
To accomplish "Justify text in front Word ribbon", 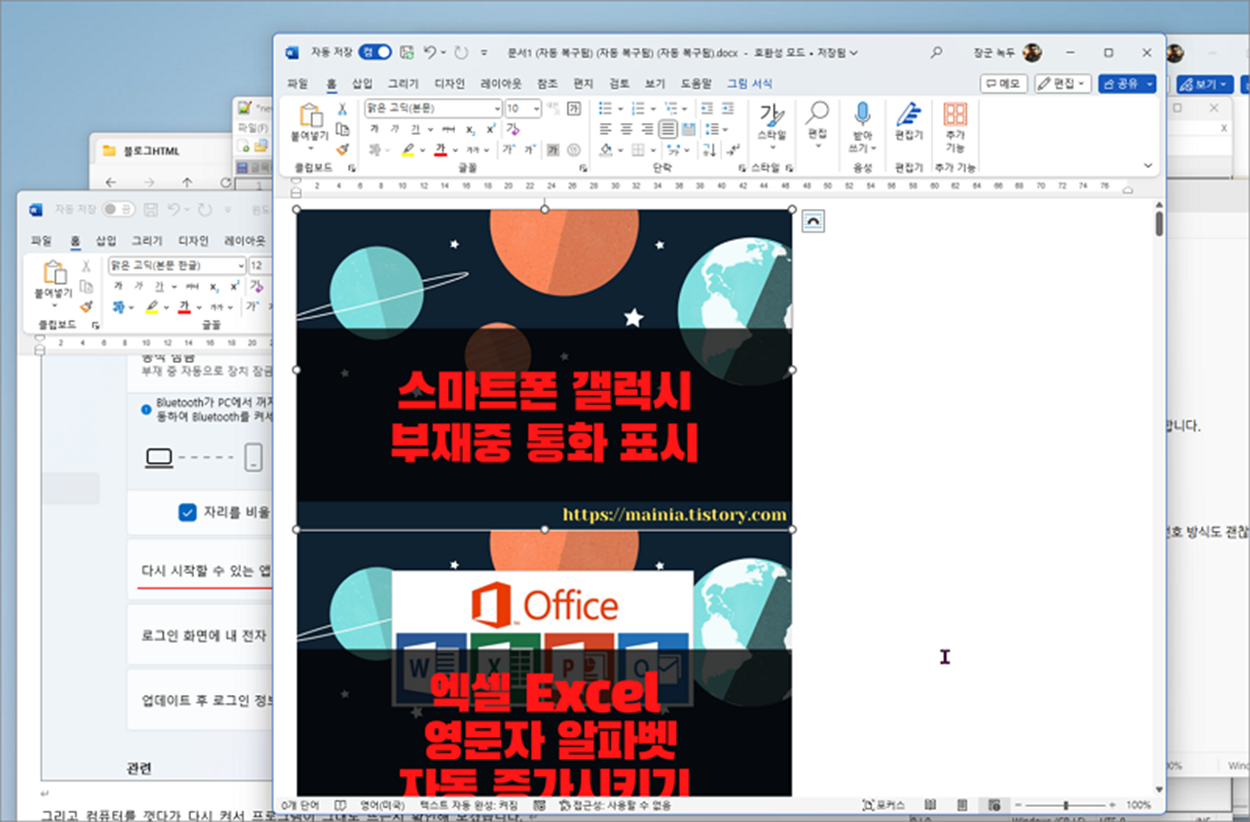I will 667,129.
